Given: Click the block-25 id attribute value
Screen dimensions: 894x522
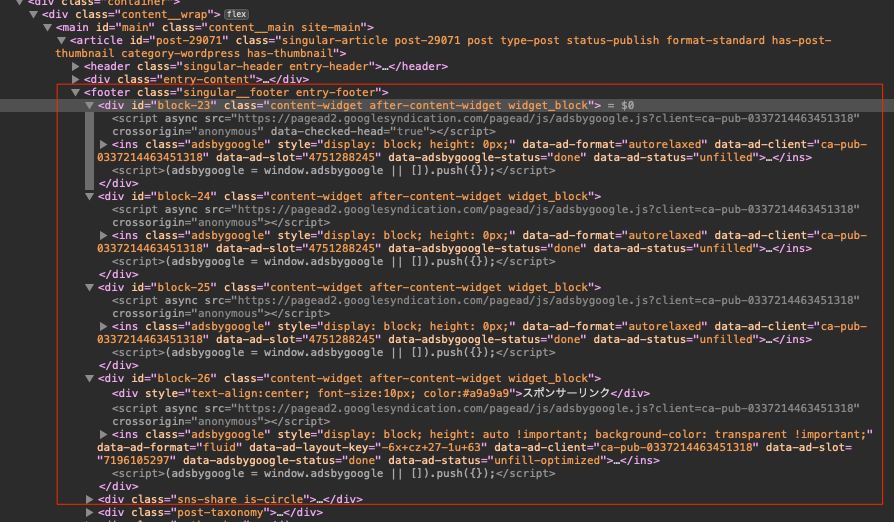Looking at the screenshot, I should [184, 288].
